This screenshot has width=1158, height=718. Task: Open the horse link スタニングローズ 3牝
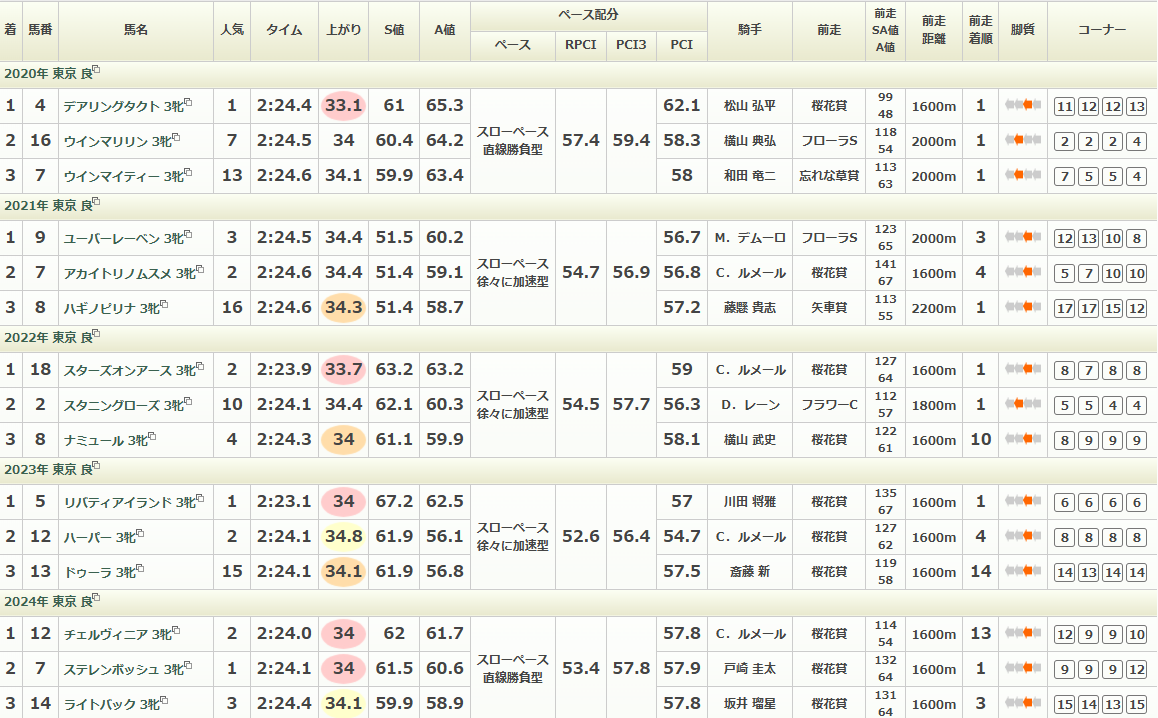click(x=119, y=405)
